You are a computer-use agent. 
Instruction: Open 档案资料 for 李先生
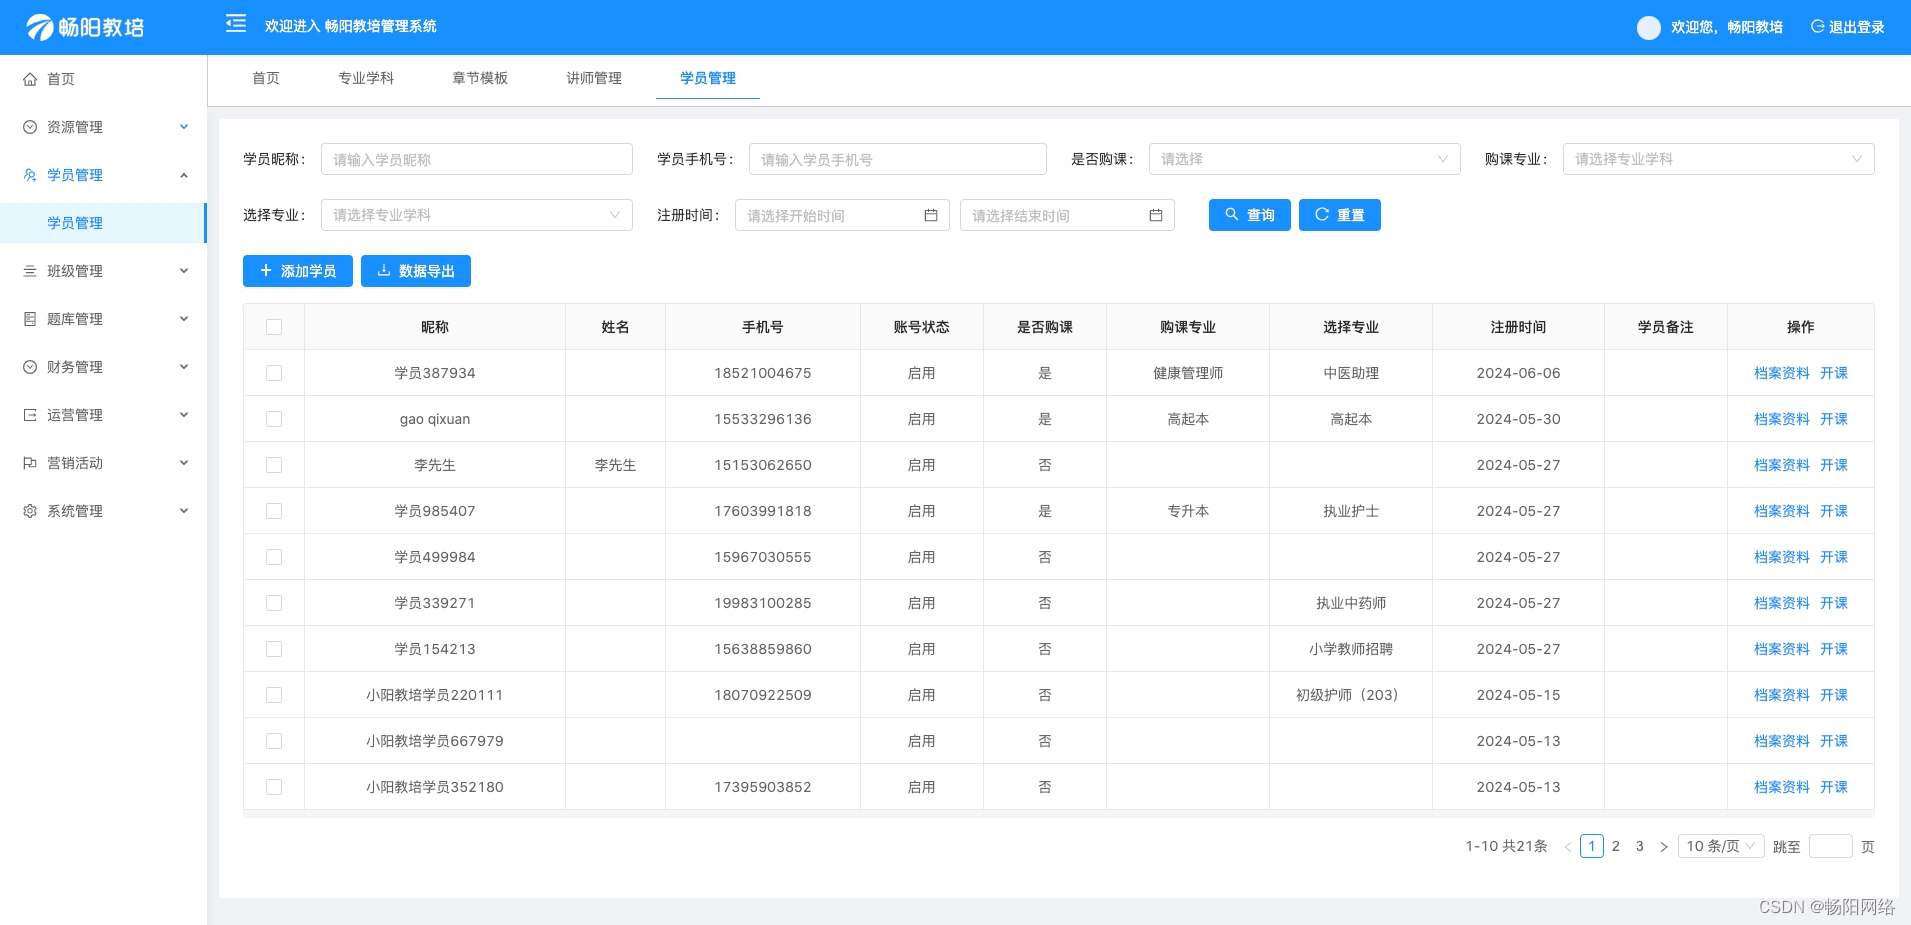[x=1782, y=465]
